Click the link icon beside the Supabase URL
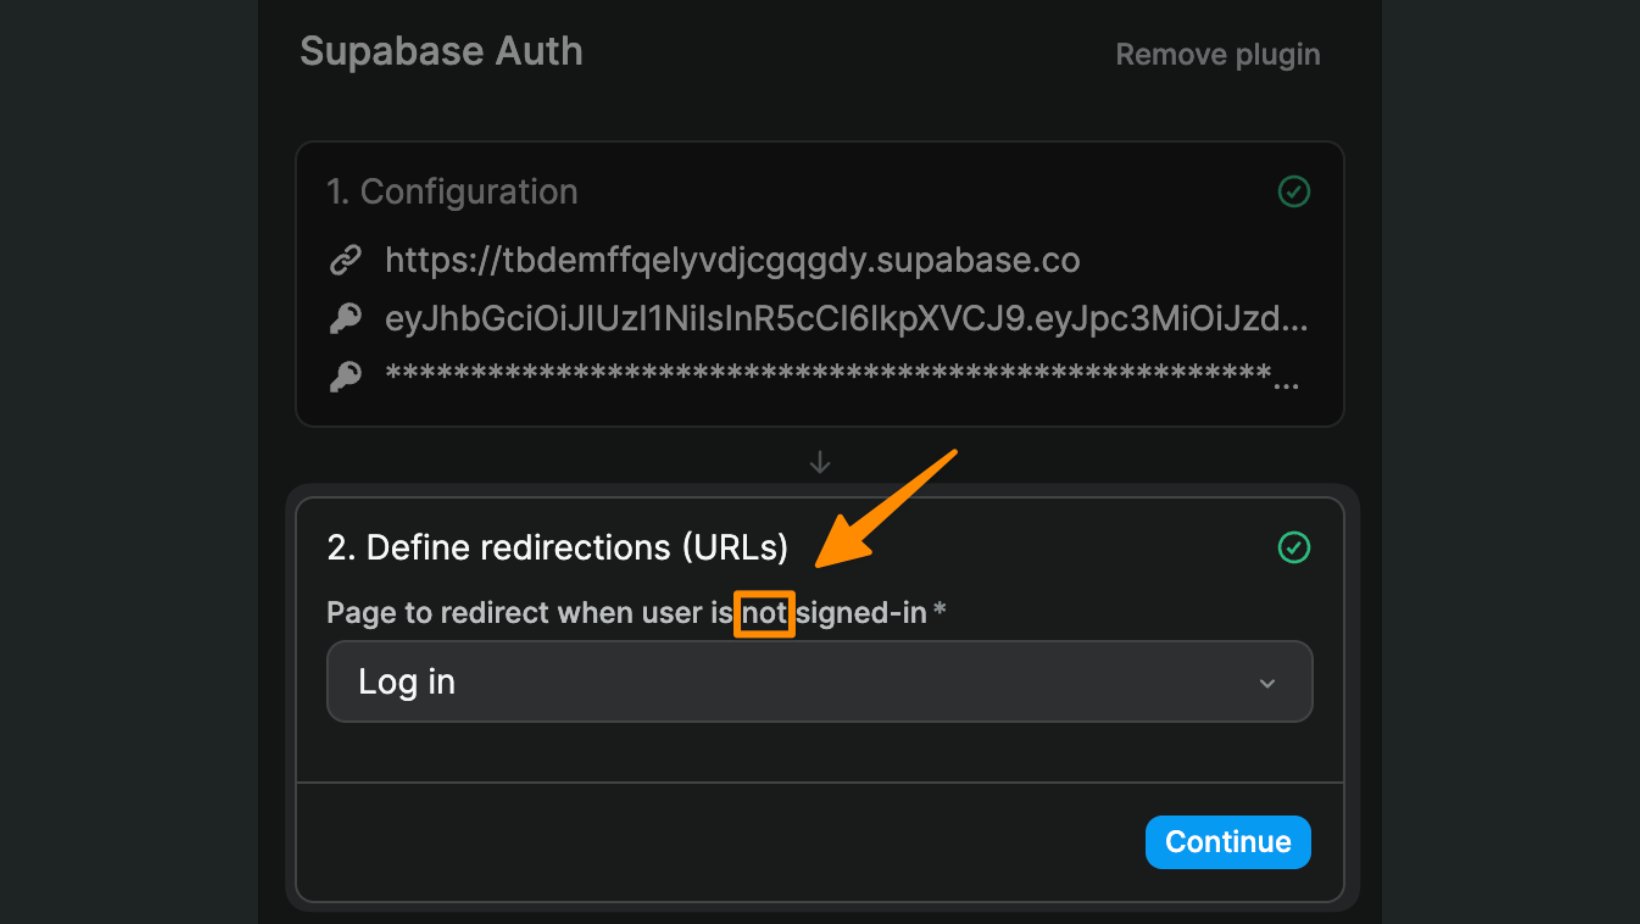Viewport: 1640px width, 924px height. pyautogui.click(x=346, y=259)
